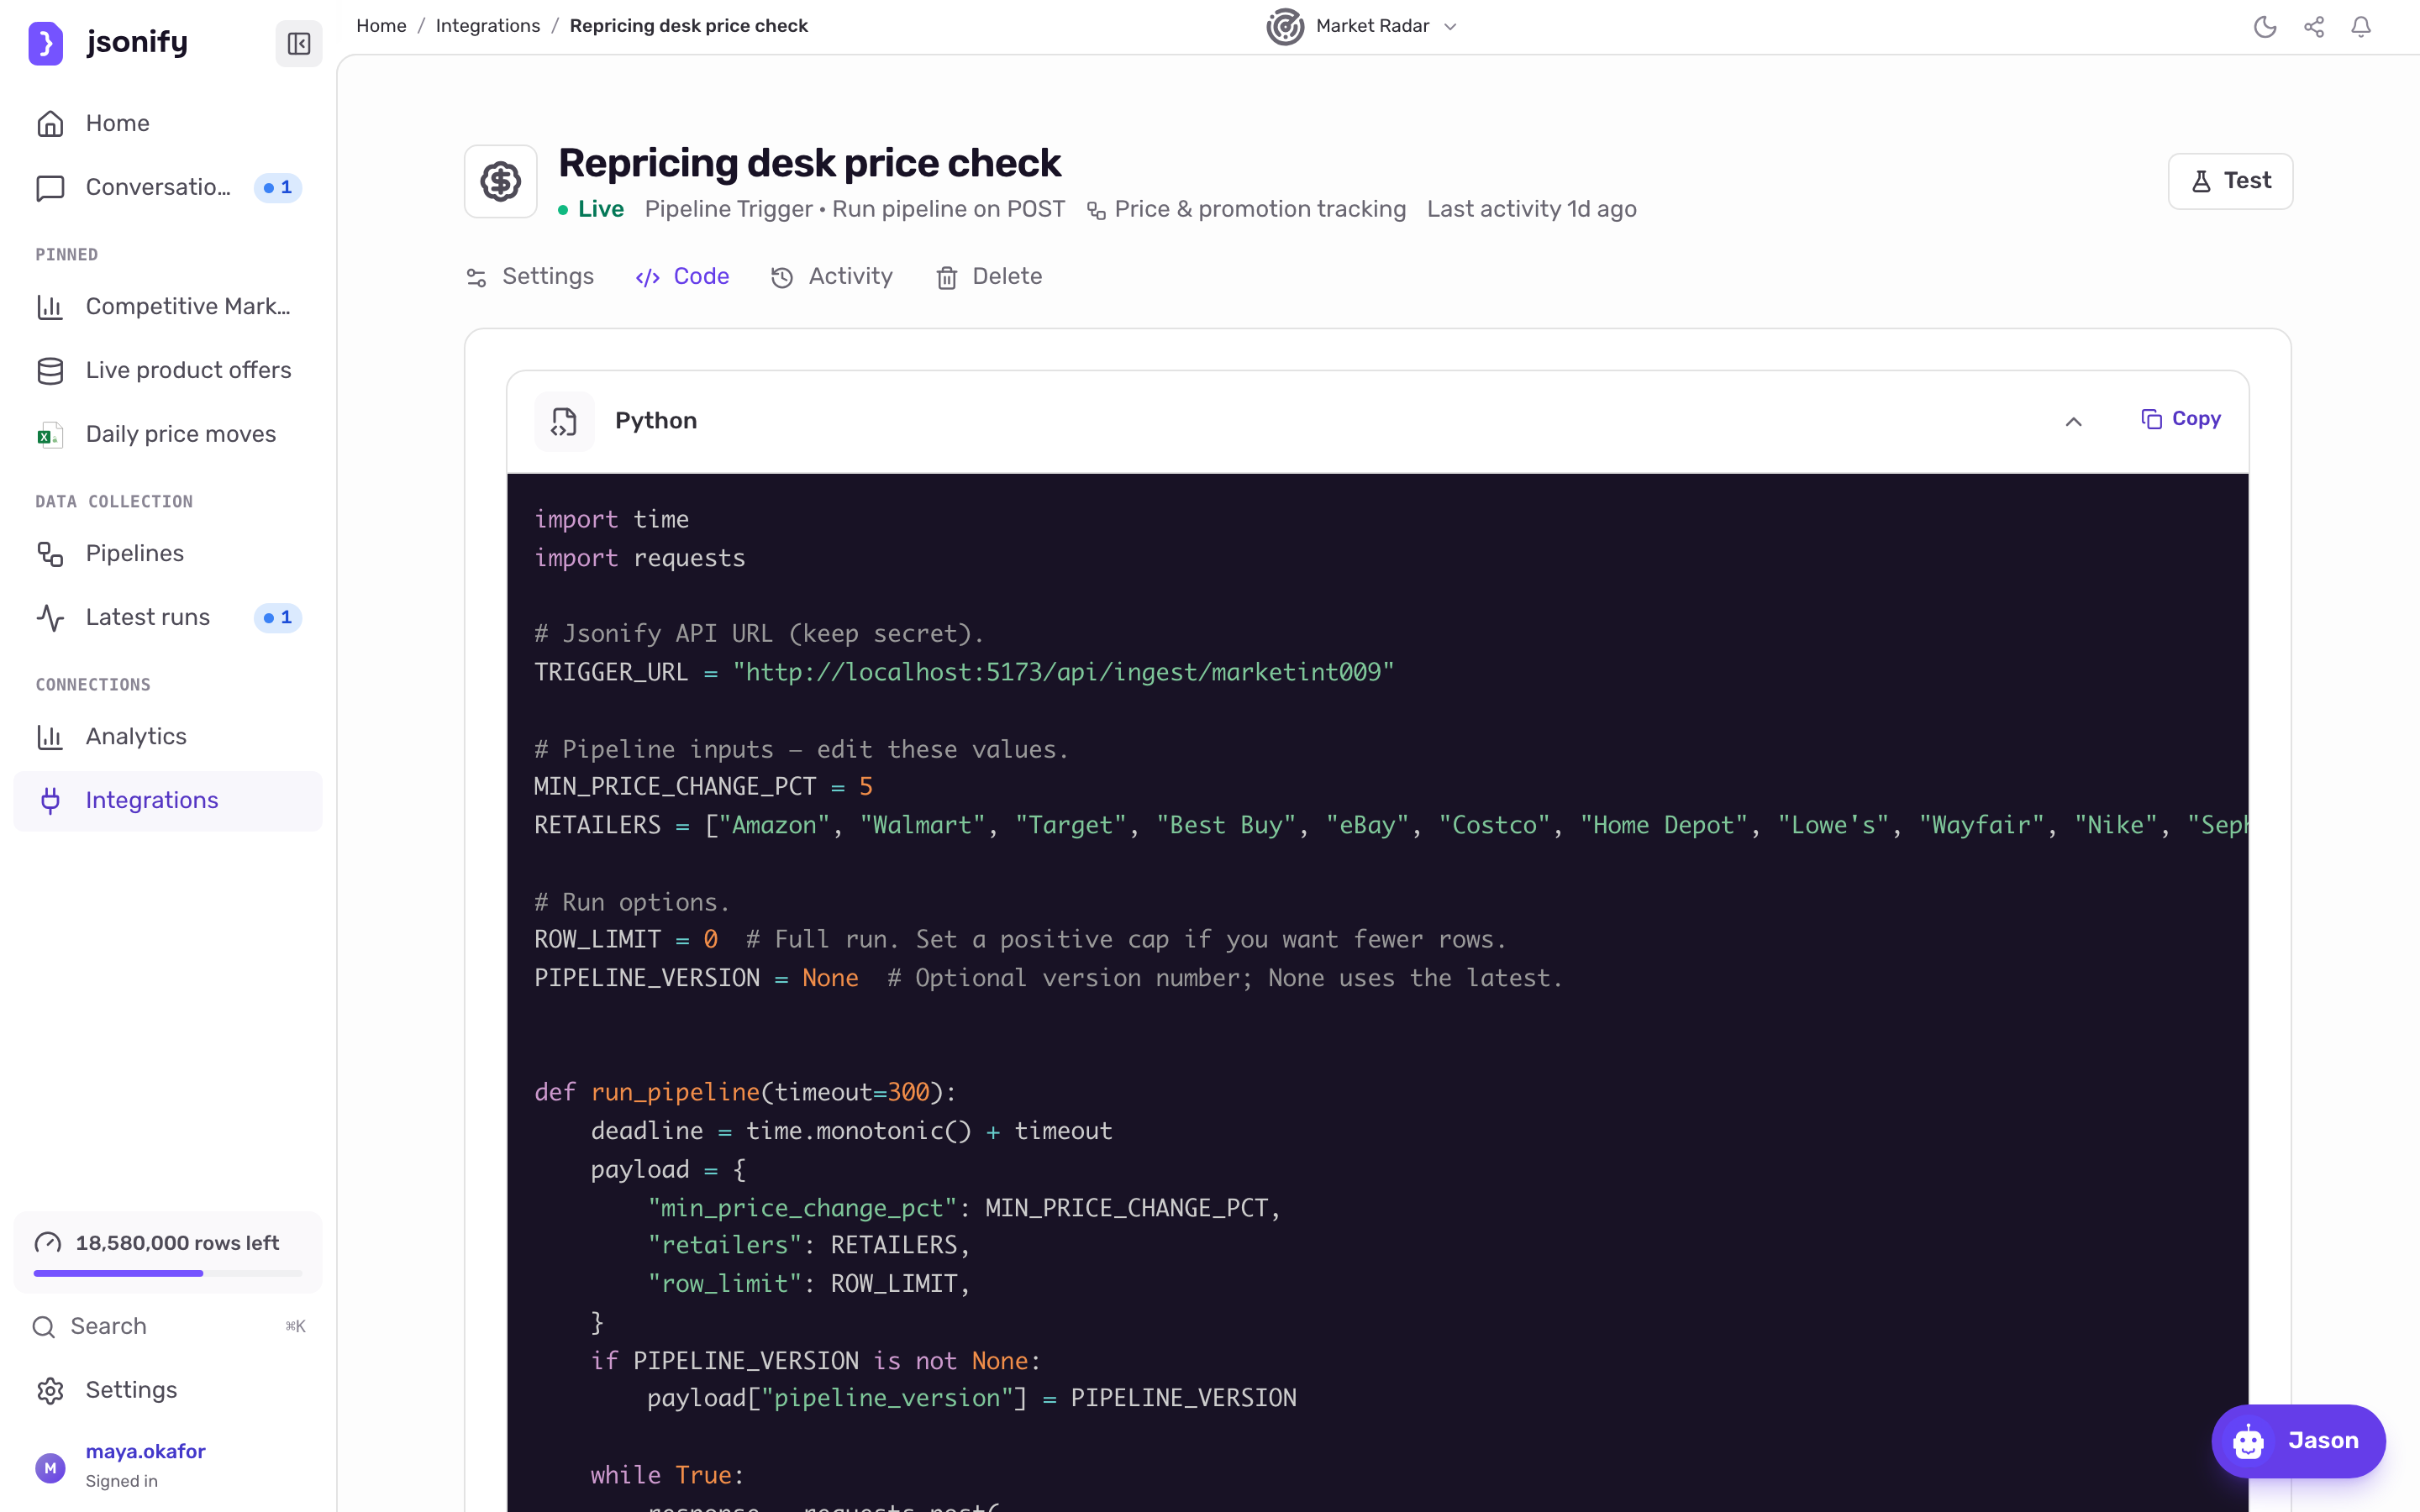Click the def run_pipeline line

pos(745,1092)
